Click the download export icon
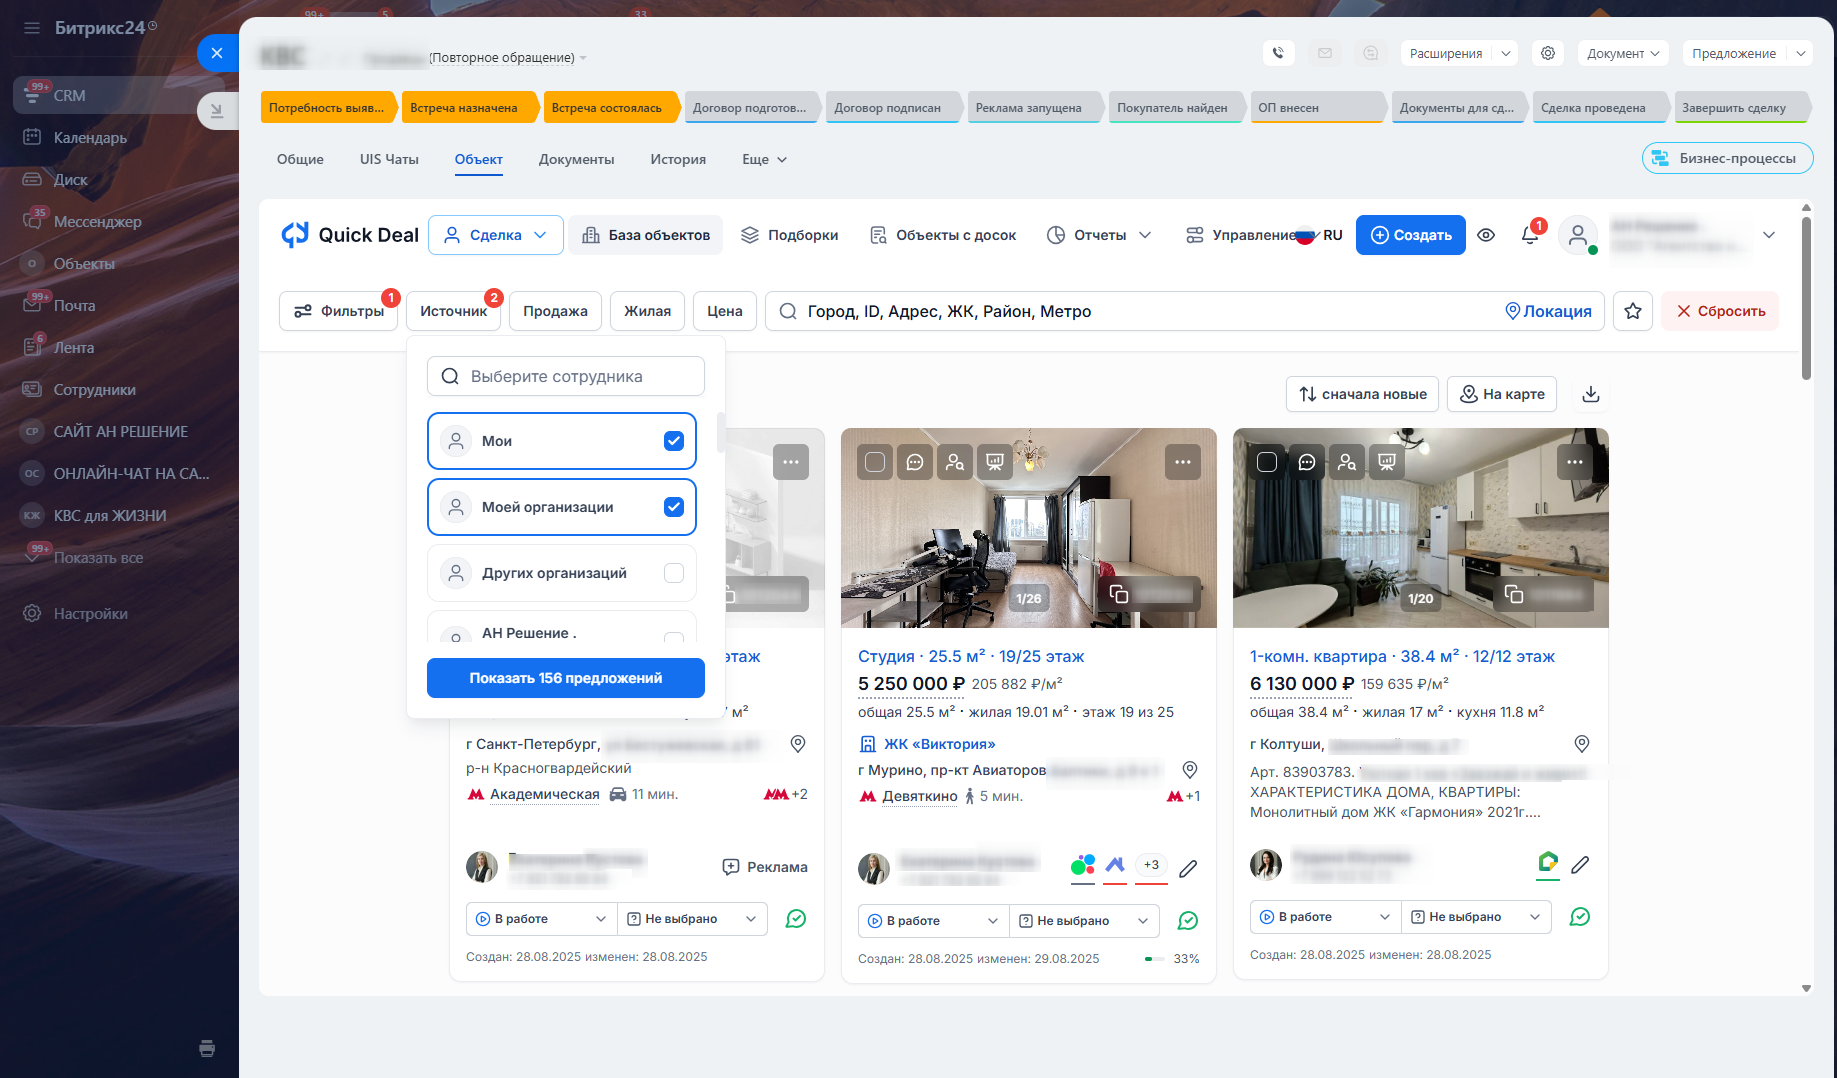The height and width of the screenshot is (1078, 1837). [1590, 394]
